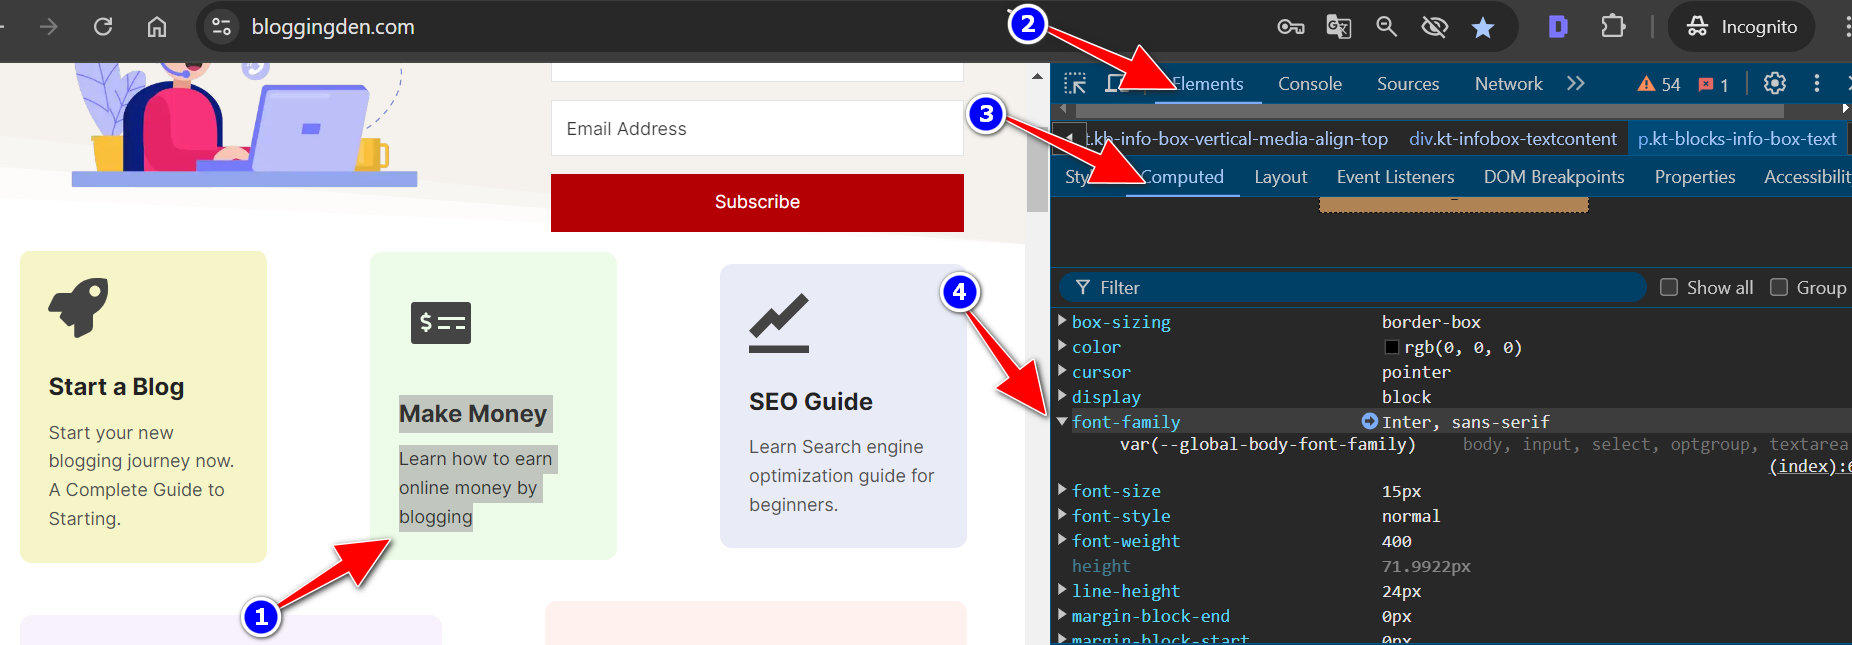Switch to the Network tab
The width and height of the screenshot is (1852, 645).
pos(1509,84)
